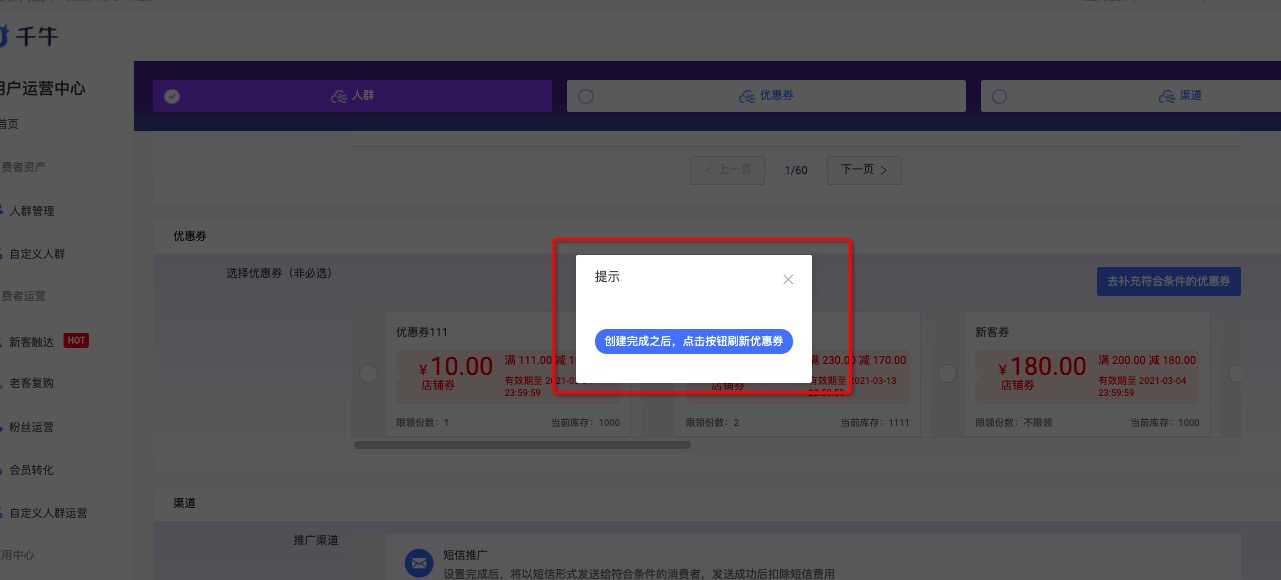Go to previous page with 上一页
Viewport: 1281px width, 580px height.
[x=727, y=170]
